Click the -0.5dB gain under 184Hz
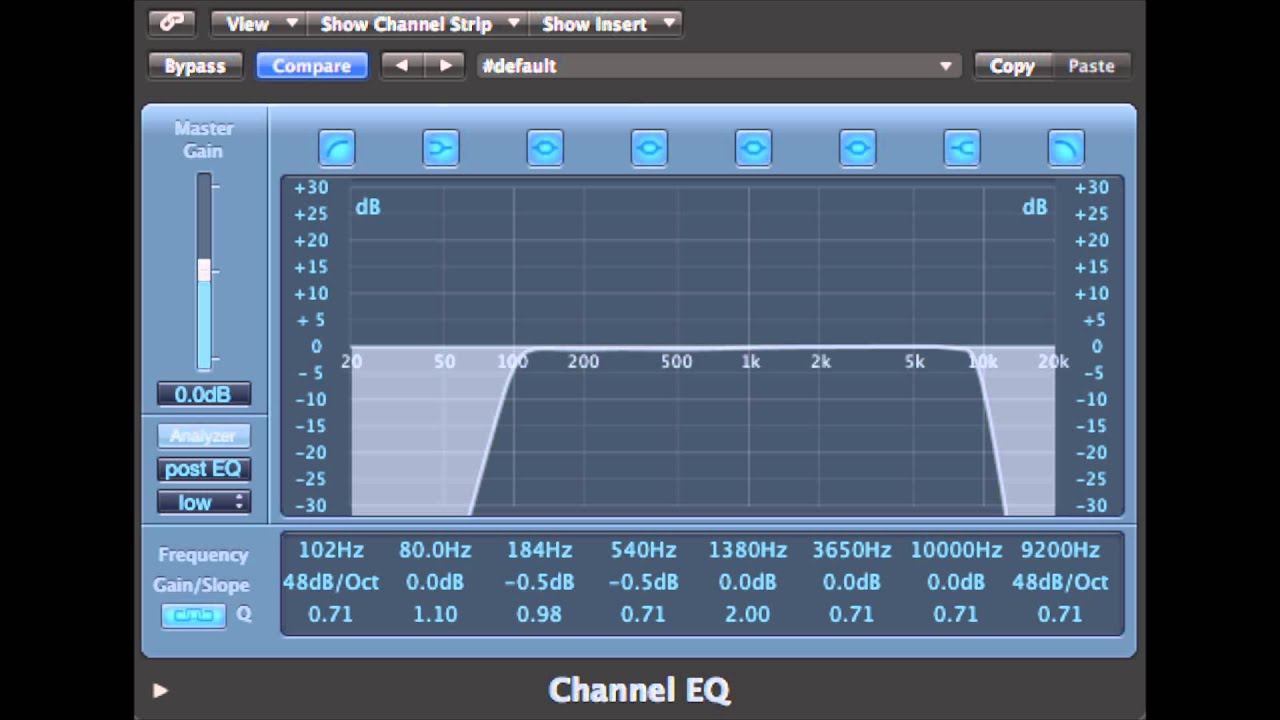 coord(539,582)
